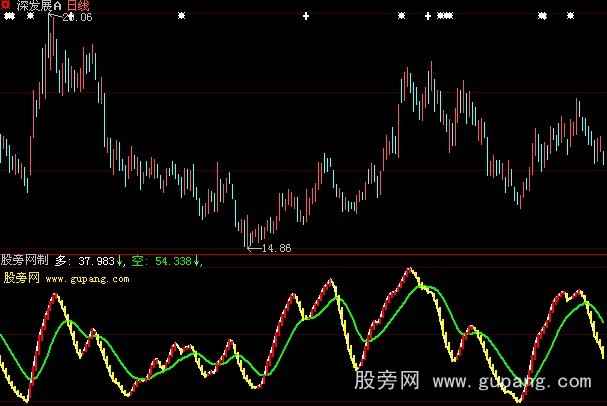The width and height of the screenshot is (607, 406).
Task: Click the plus marker beside the triple asterisks
Action: (428, 16)
